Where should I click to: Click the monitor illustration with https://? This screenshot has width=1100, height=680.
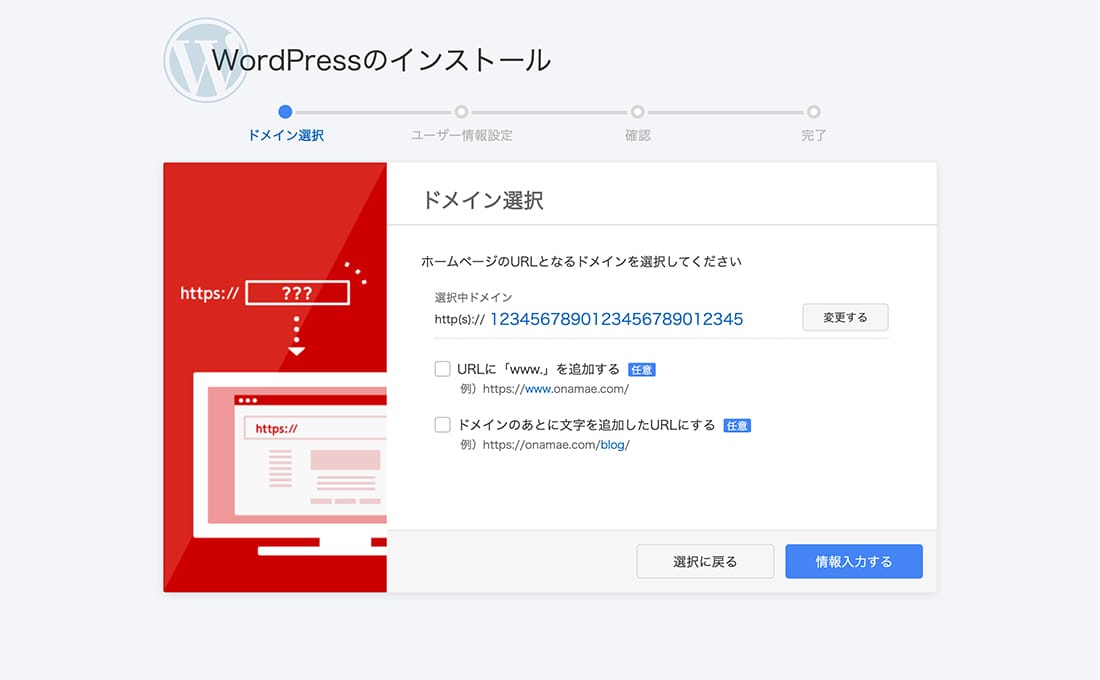click(x=290, y=464)
